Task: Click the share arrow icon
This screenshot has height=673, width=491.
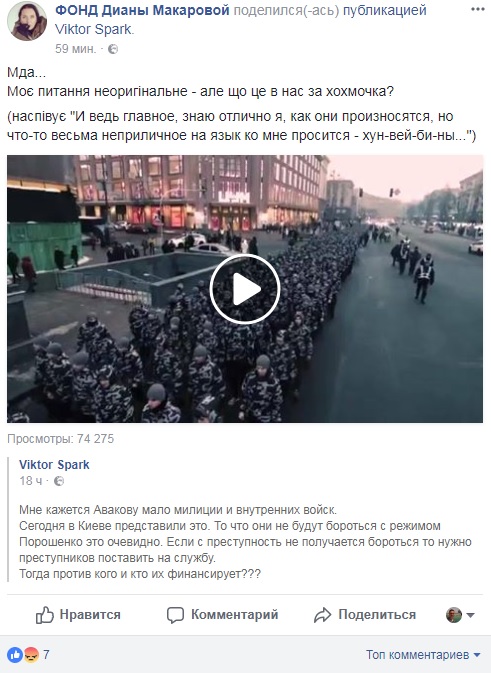Action: (322, 615)
